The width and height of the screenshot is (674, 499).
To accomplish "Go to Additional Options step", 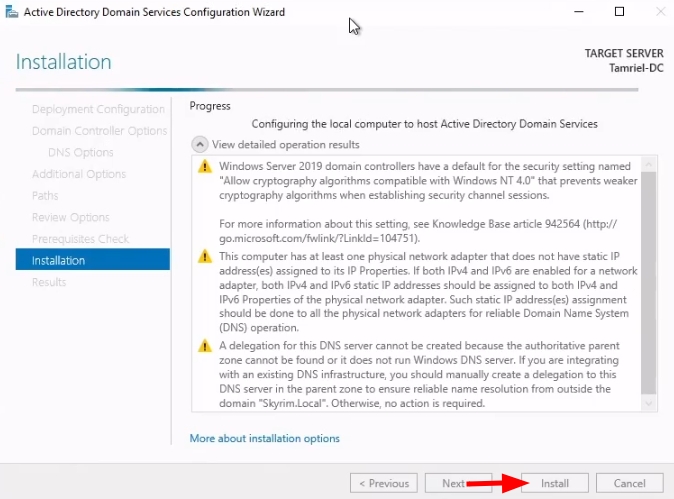I will tap(79, 174).
